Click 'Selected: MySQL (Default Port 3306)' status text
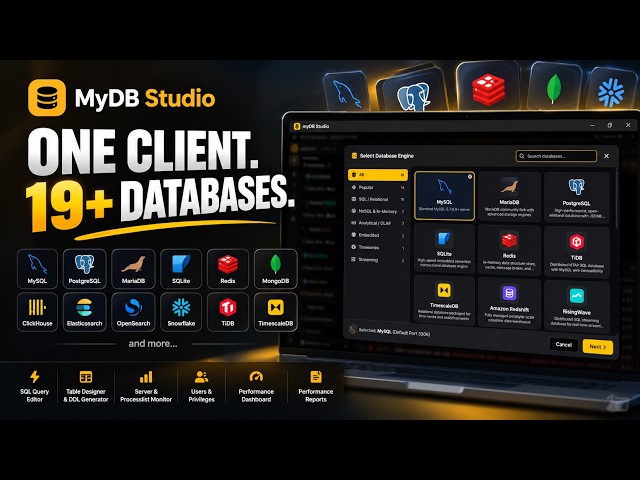The width and height of the screenshot is (640, 480). [394, 332]
